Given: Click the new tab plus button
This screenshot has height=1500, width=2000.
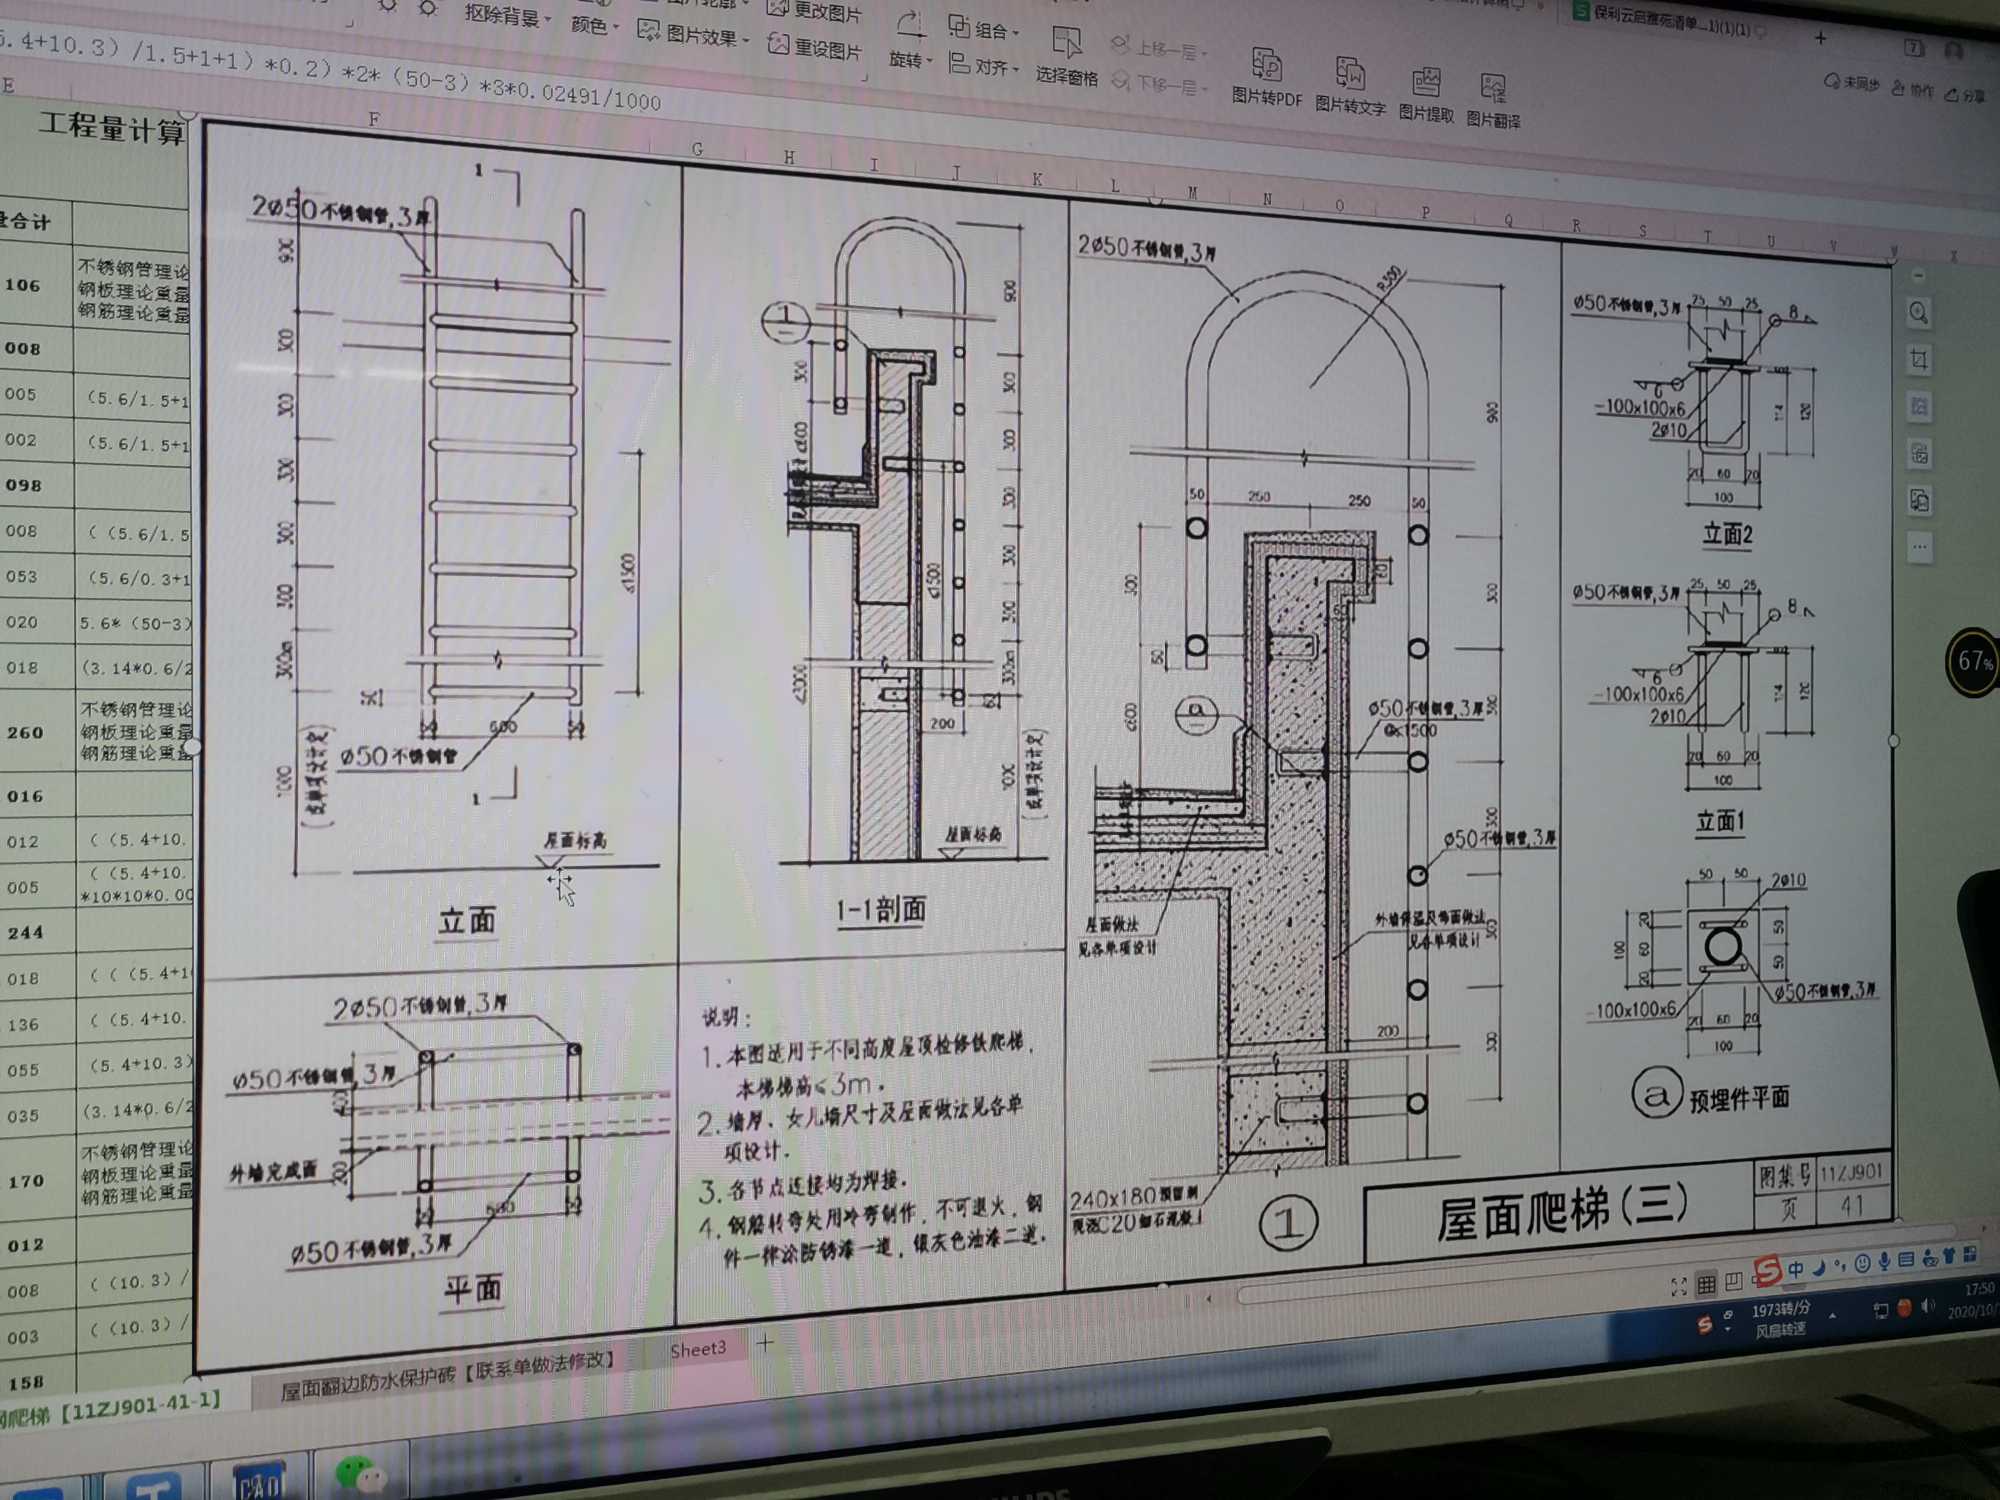Looking at the screenshot, I should [1820, 38].
